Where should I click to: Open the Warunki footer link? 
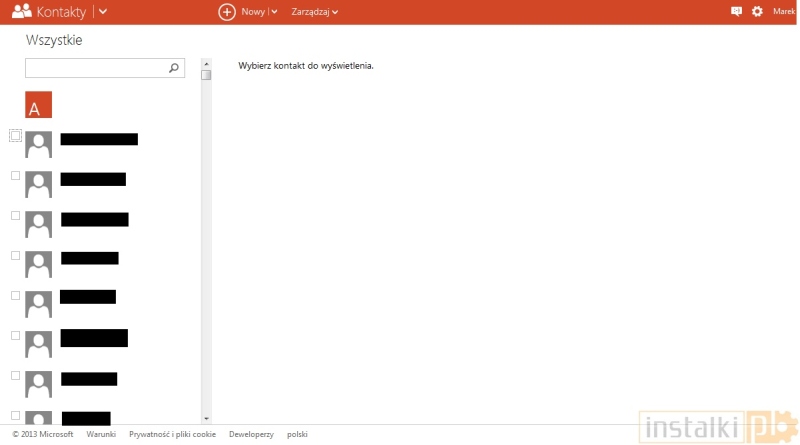101,434
